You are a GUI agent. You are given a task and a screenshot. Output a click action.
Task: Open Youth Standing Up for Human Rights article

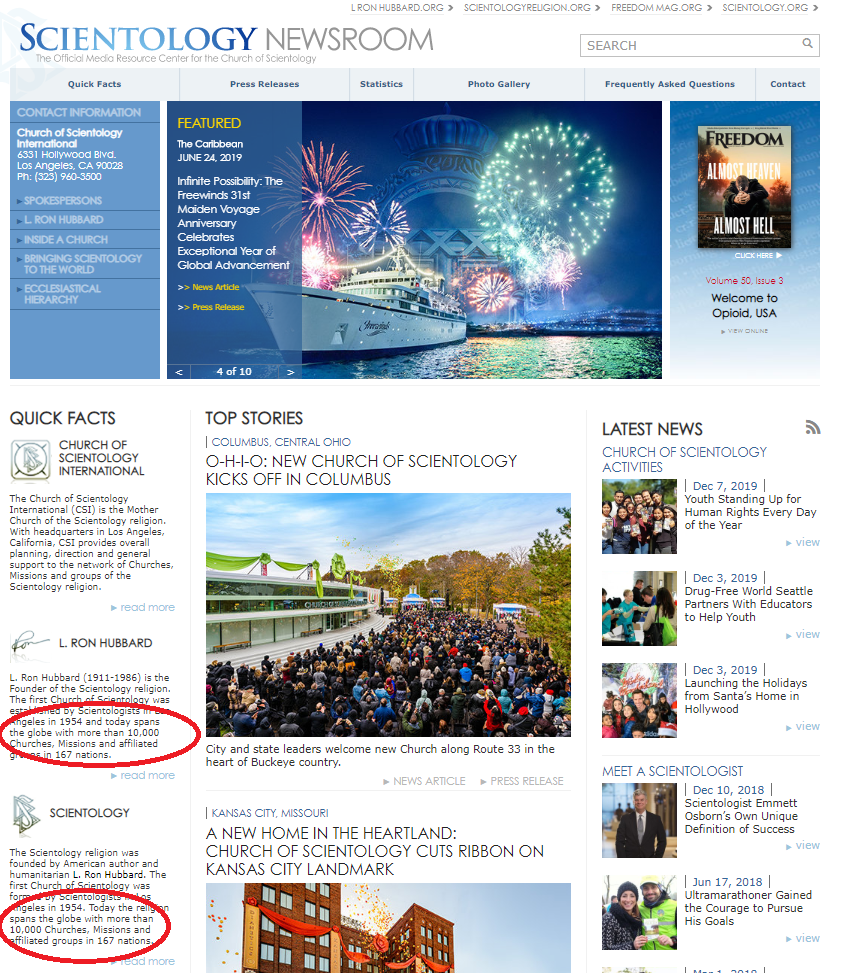[x=750, y=512]
